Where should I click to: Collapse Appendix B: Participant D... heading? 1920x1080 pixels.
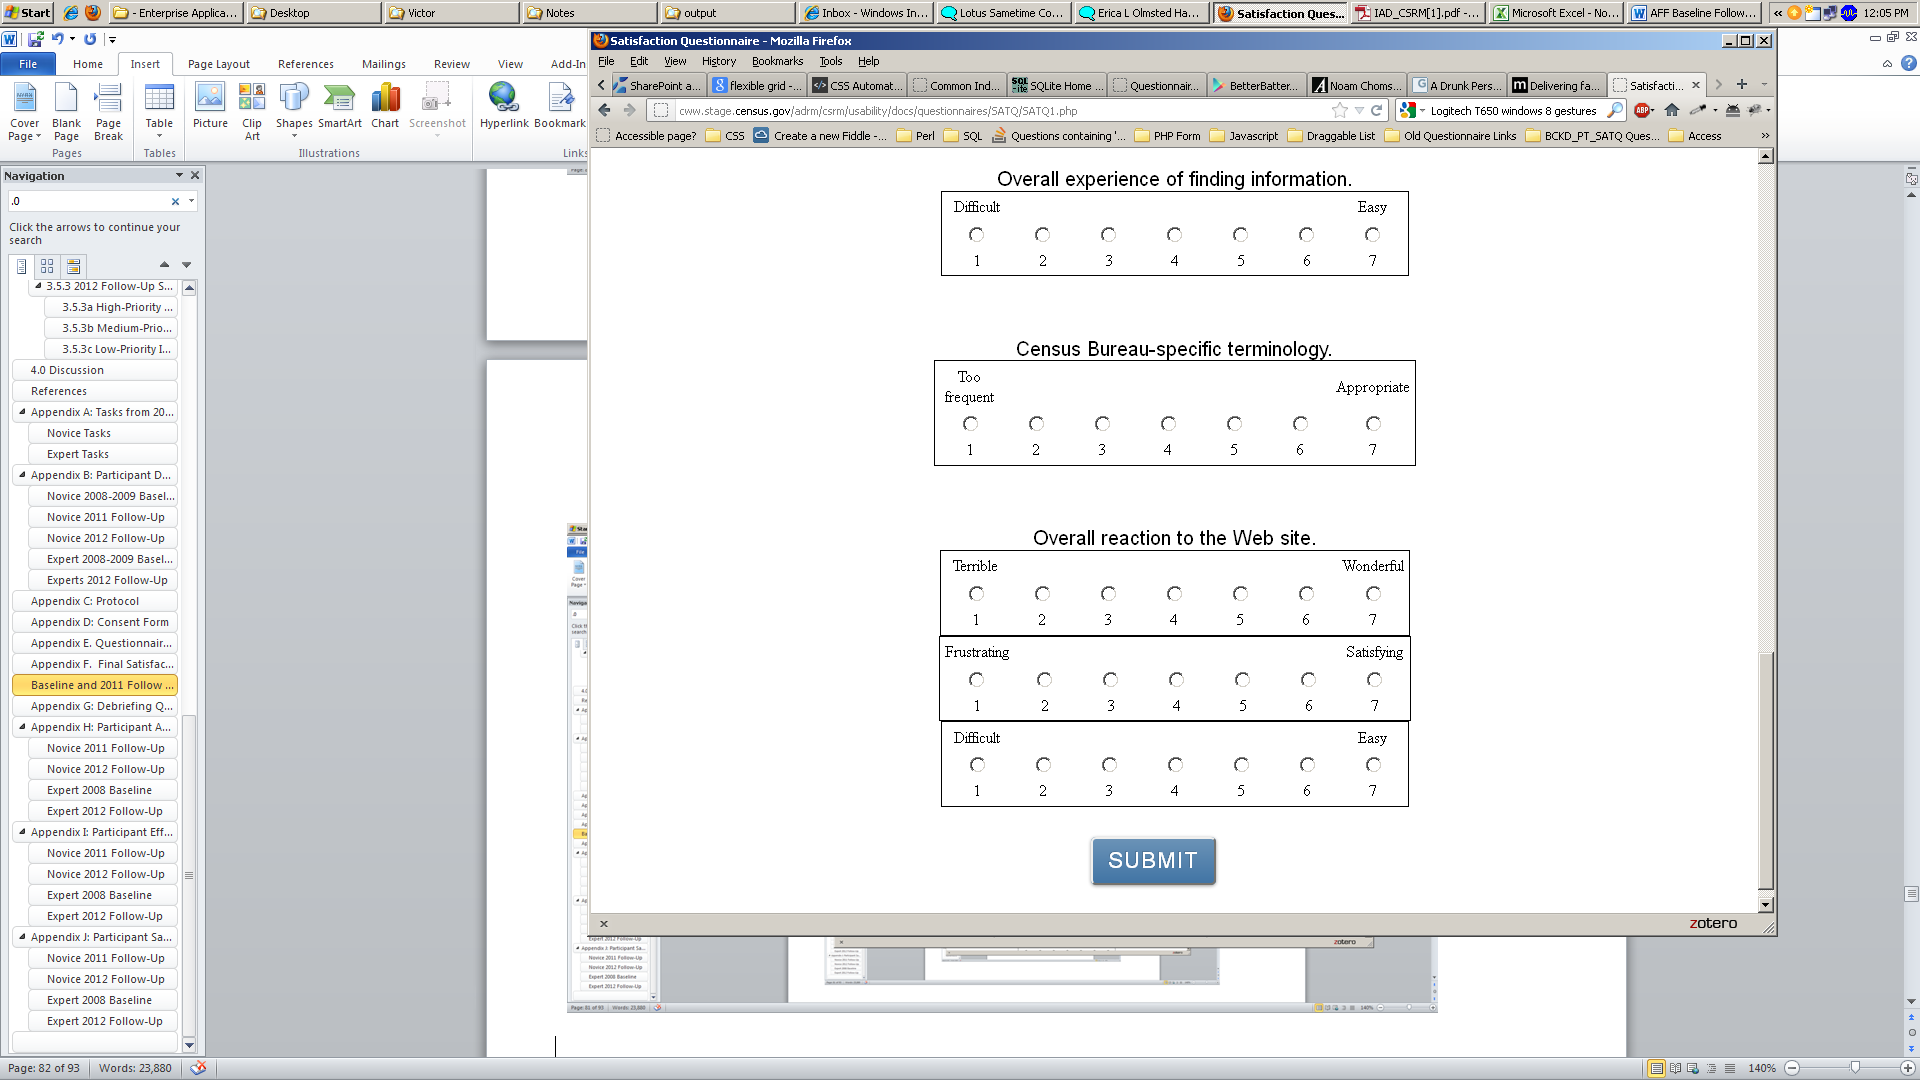pos(22,475)
